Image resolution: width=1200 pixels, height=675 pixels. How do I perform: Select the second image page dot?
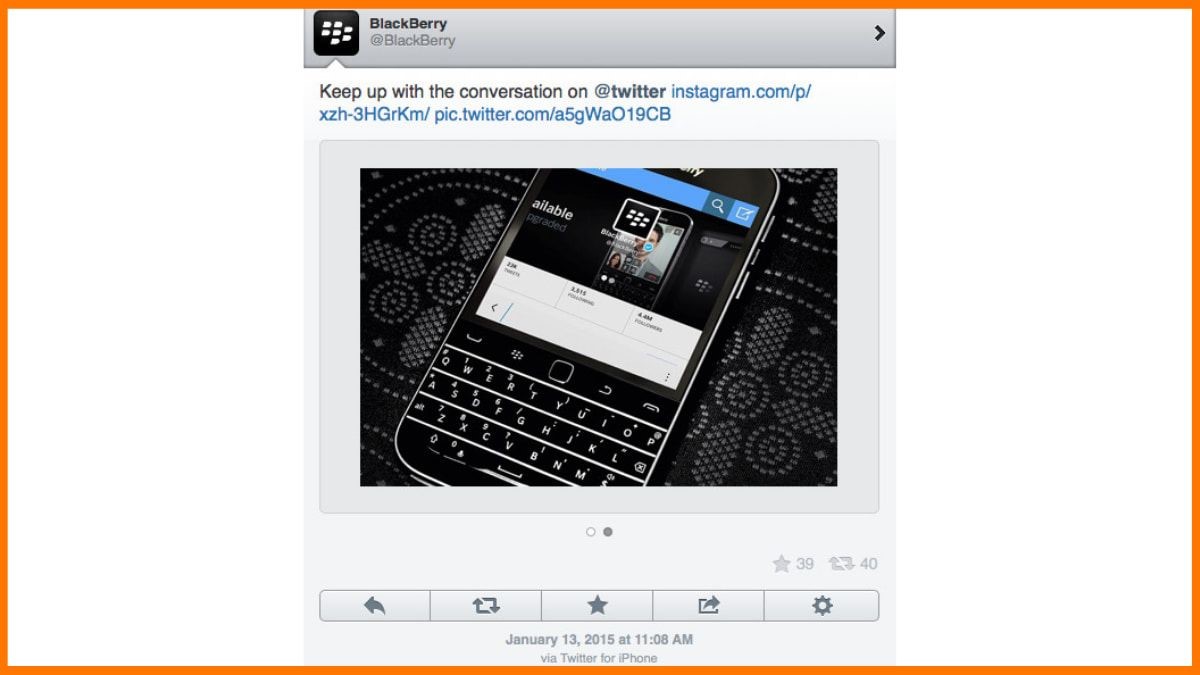coord(608,532)
